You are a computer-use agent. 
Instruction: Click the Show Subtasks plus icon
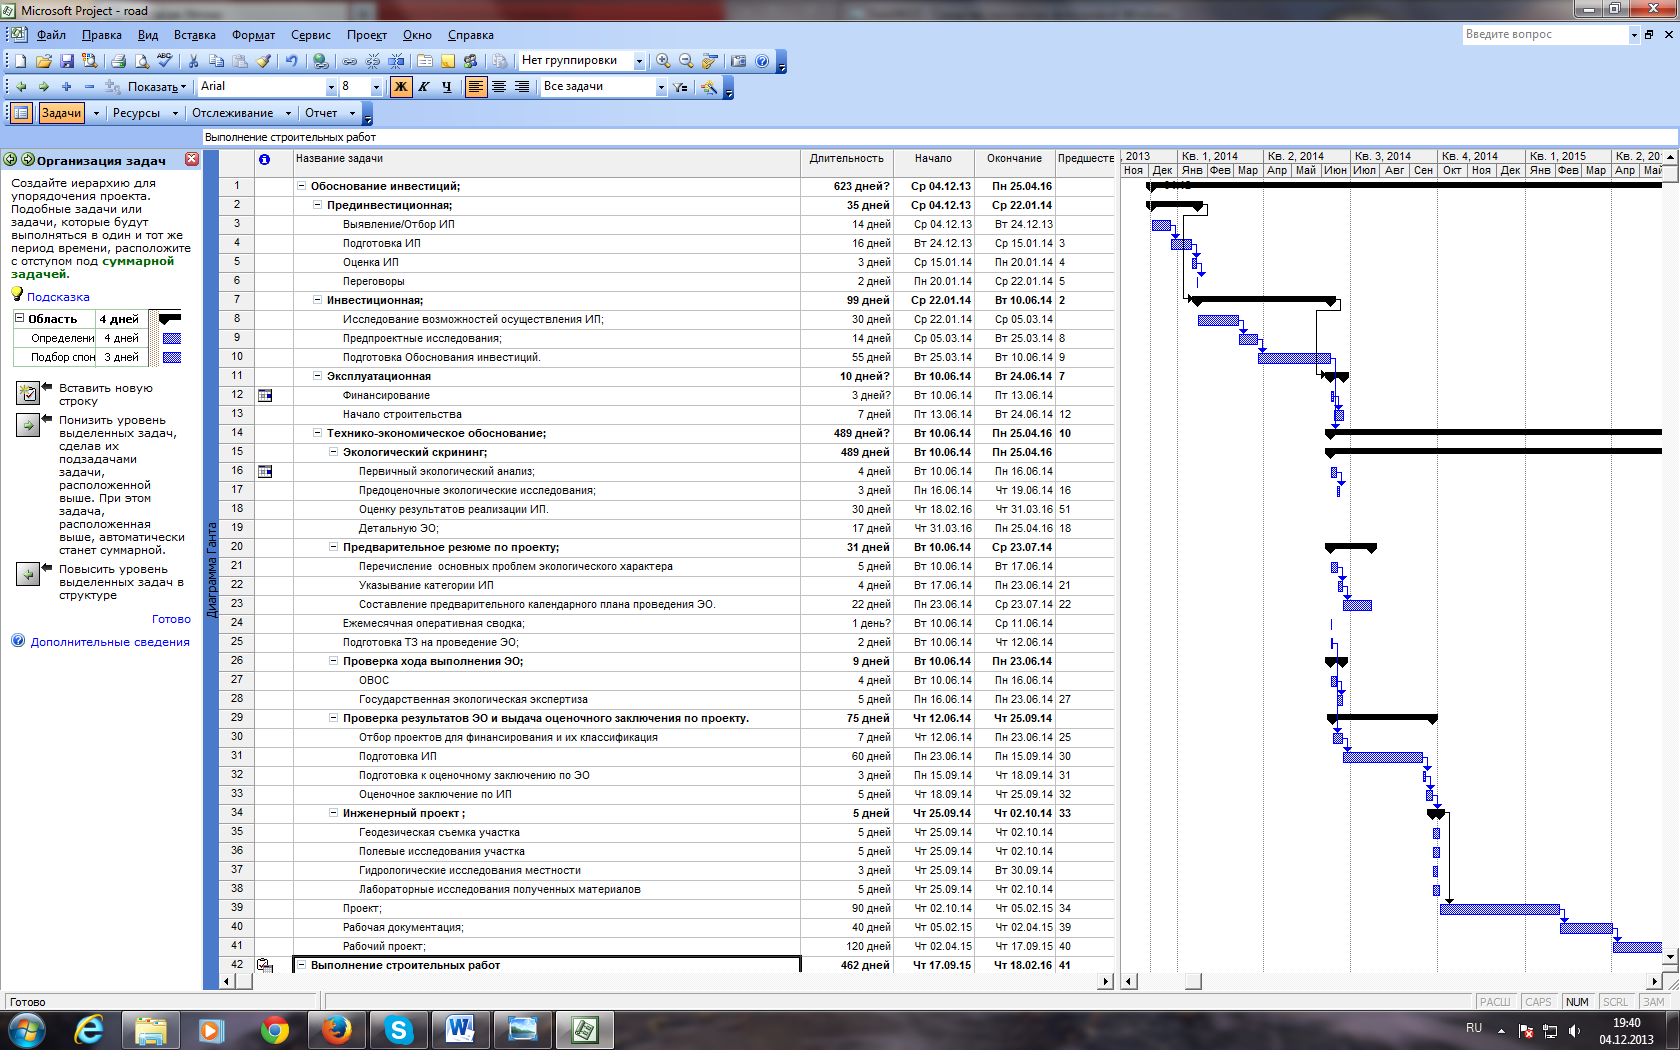pos(67,87)
